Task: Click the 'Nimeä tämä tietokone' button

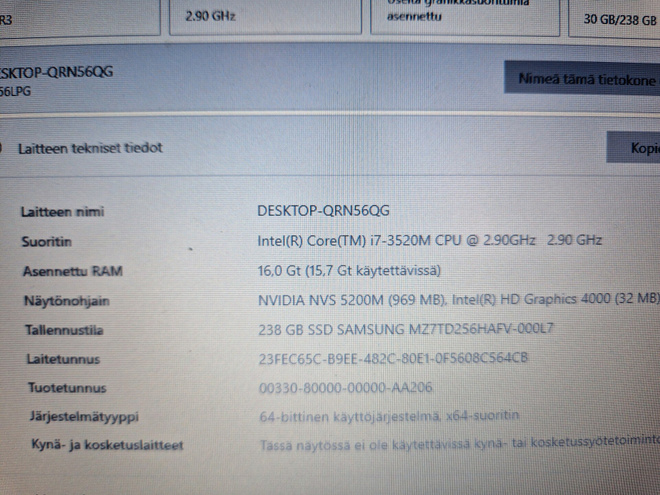Action: [583, 78]
